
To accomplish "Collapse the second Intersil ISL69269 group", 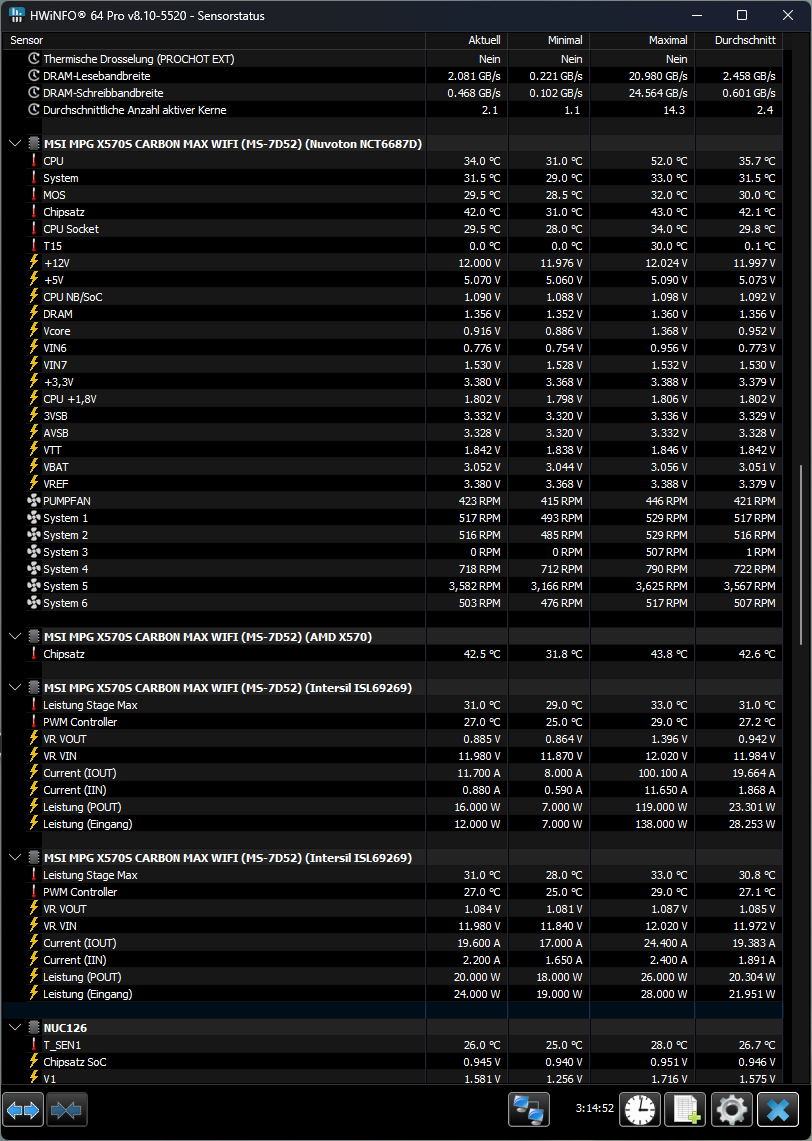I will (x=15, y=858).
